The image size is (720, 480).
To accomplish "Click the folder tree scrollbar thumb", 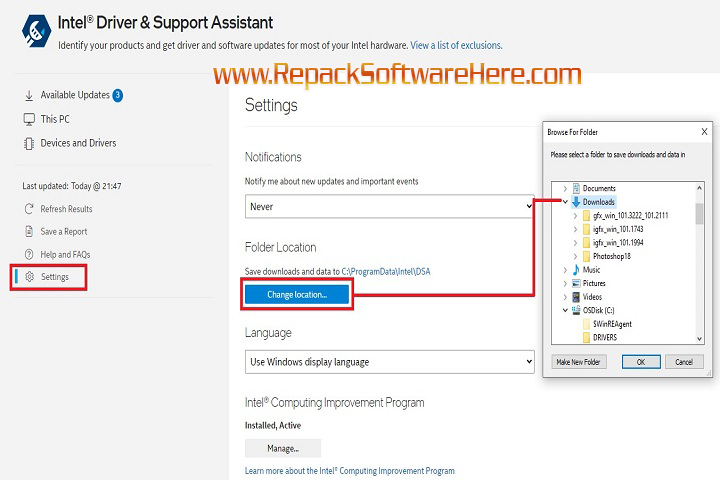I will pos(699,214).
